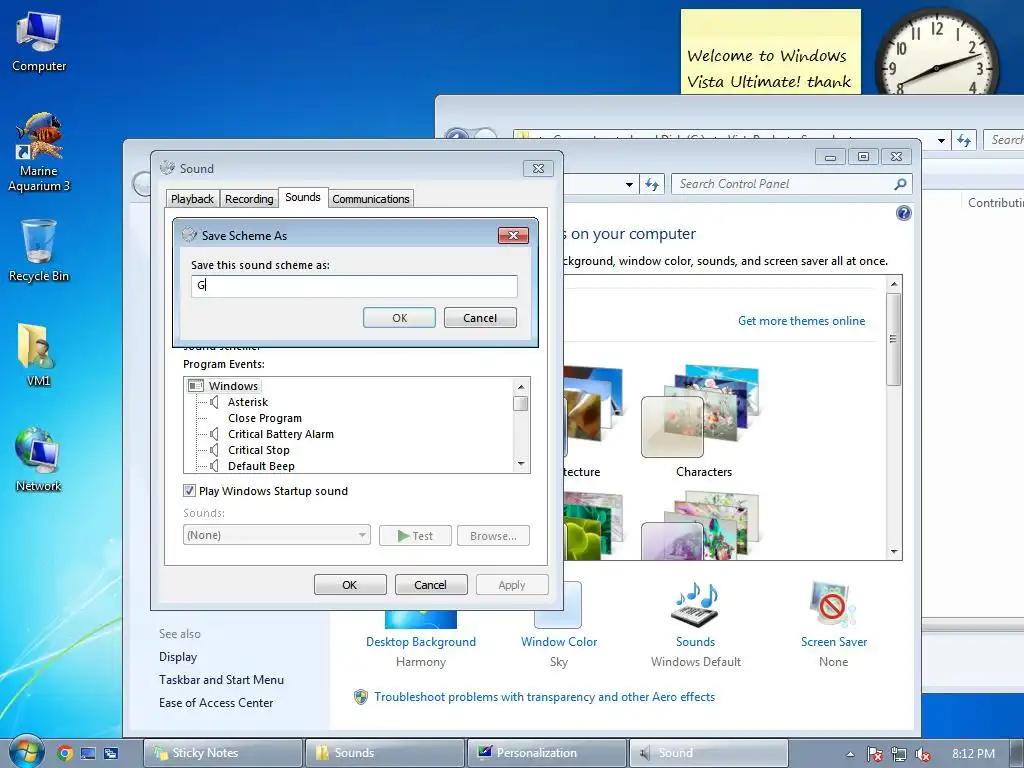Open the Ease of Access Center link

tap(216, 703)
